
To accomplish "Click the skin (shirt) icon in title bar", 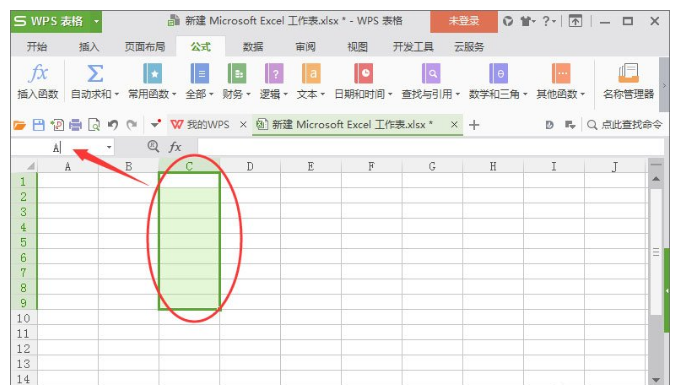I will tap(525, 21).
